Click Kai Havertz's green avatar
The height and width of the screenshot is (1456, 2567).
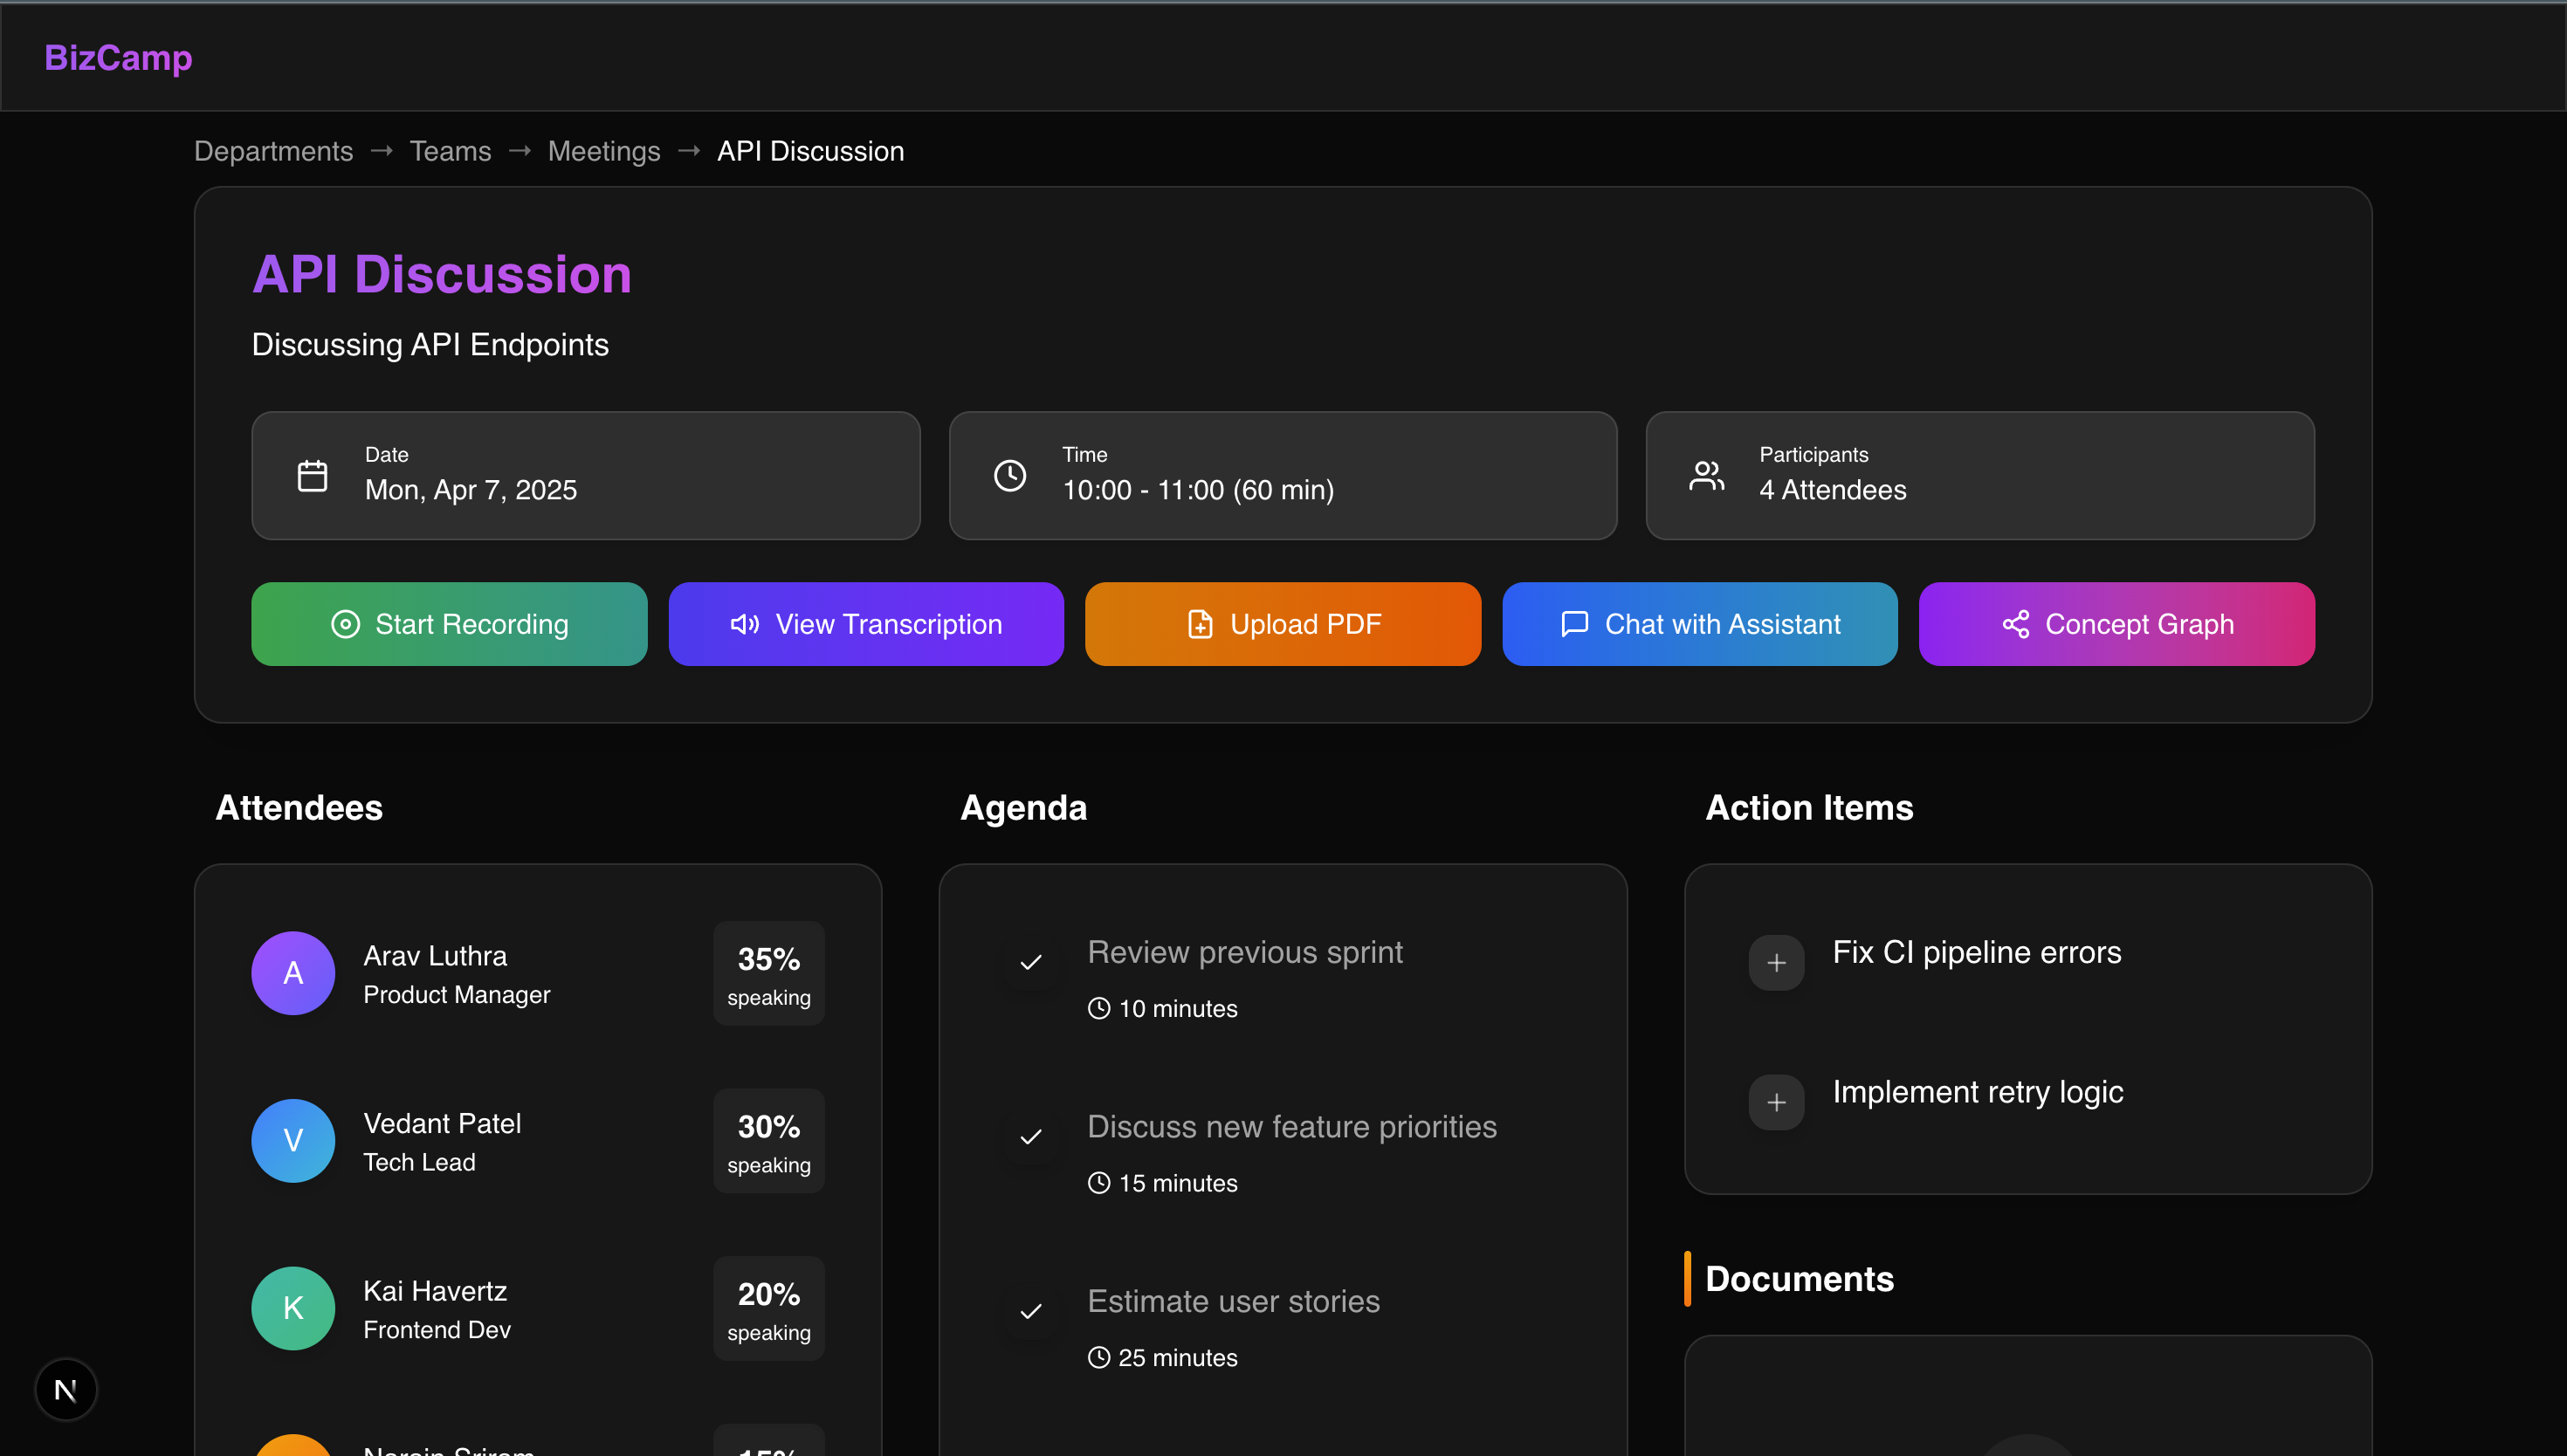coord(293,1307)
